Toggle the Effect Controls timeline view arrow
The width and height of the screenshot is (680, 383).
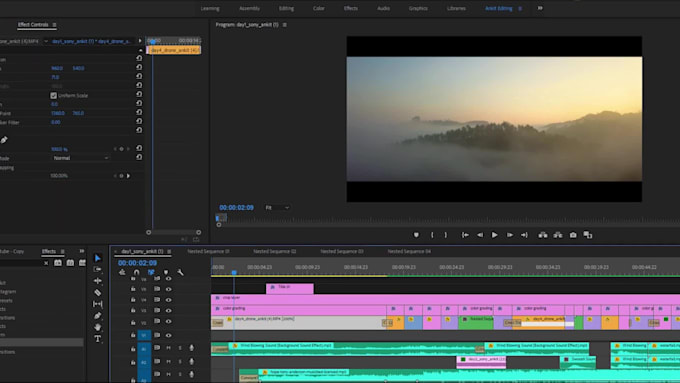(140, 41)
